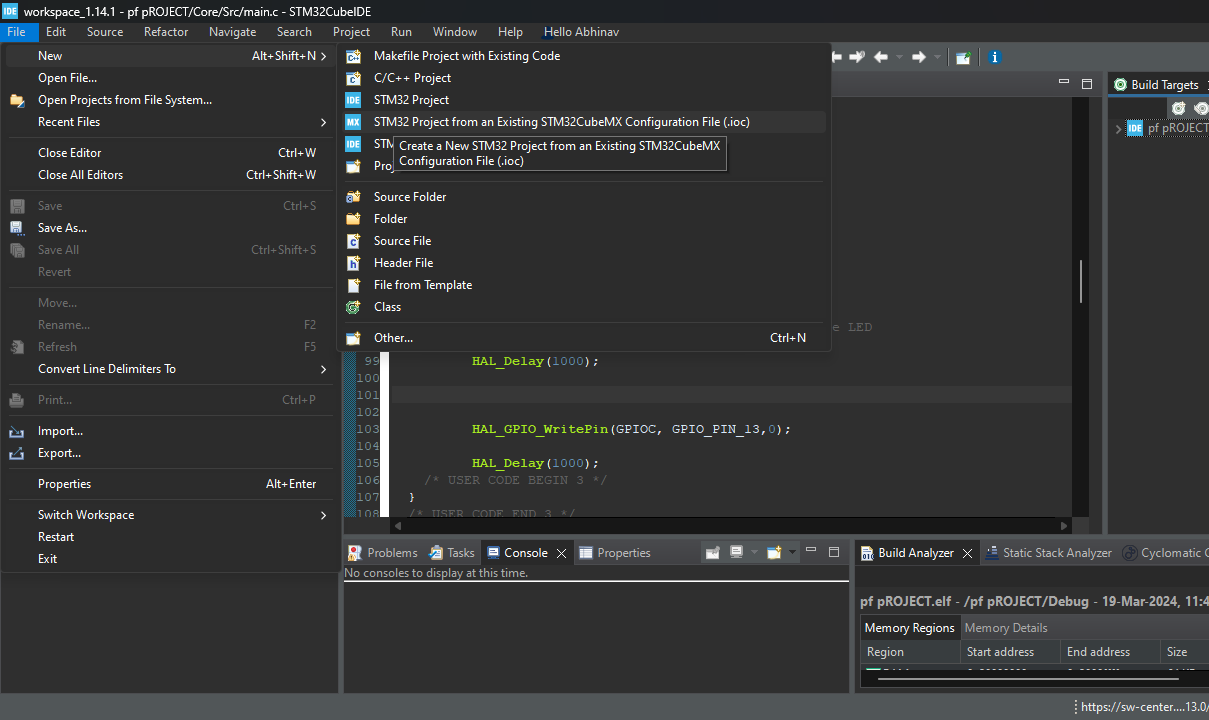Click Open File... in File menu

[x=170, y=78]
